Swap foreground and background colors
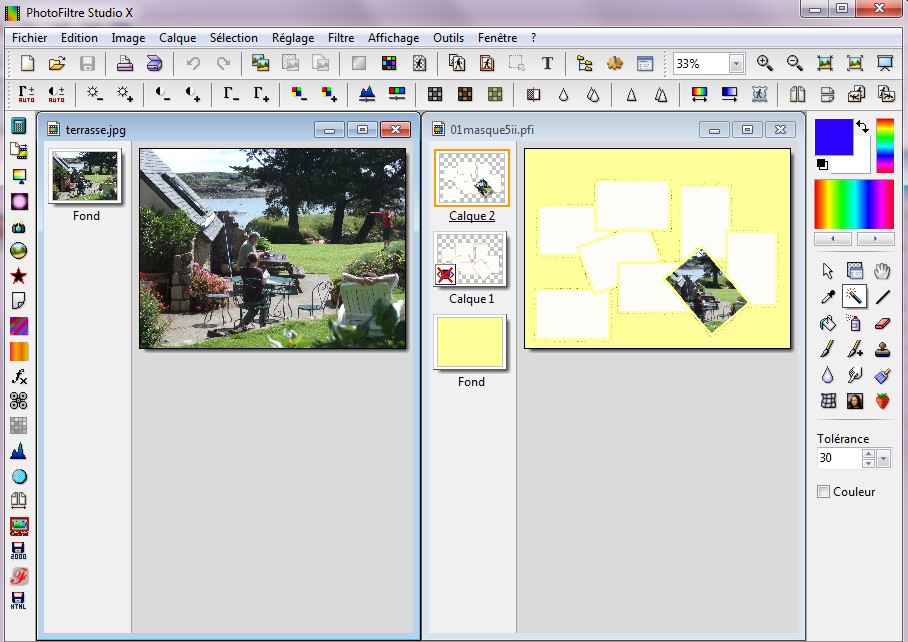Image resolution: width=908 pixels, height=642 pixels. [863, 127]
